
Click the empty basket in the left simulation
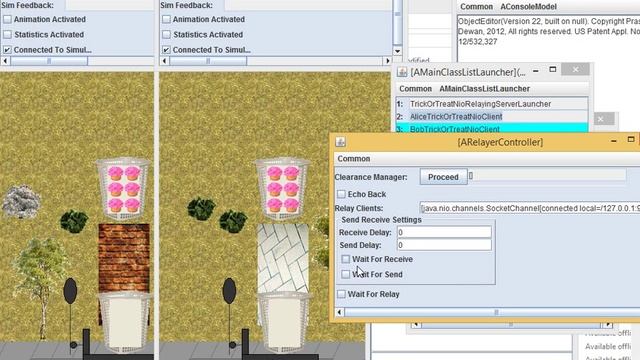coord(124,322)
